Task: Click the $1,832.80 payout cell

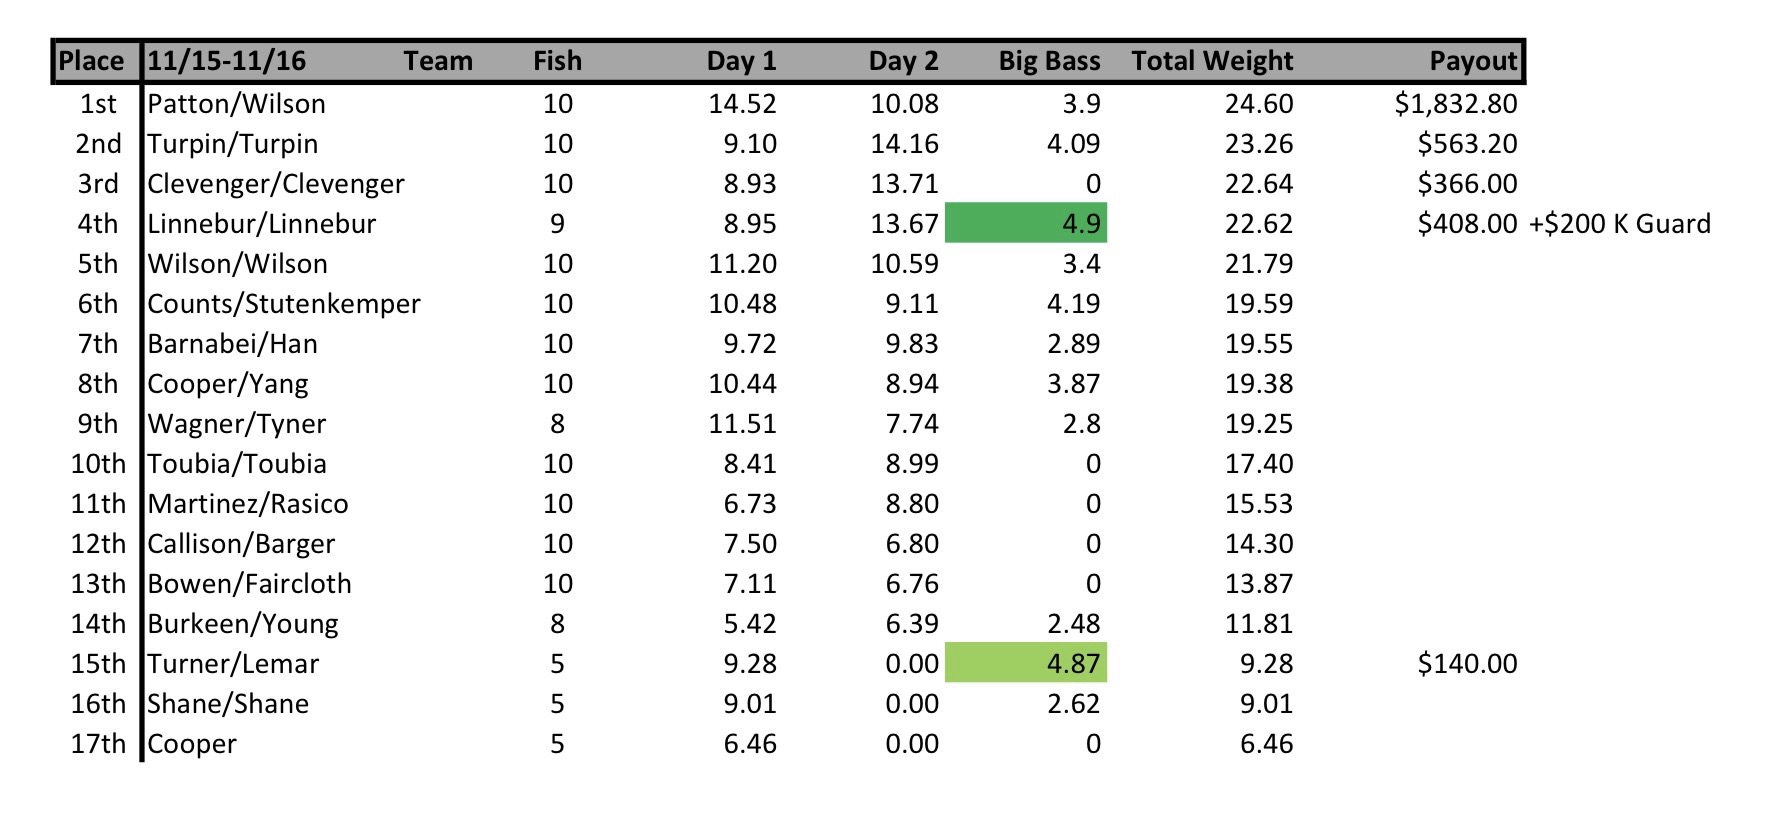Action: click(1456, 104)
